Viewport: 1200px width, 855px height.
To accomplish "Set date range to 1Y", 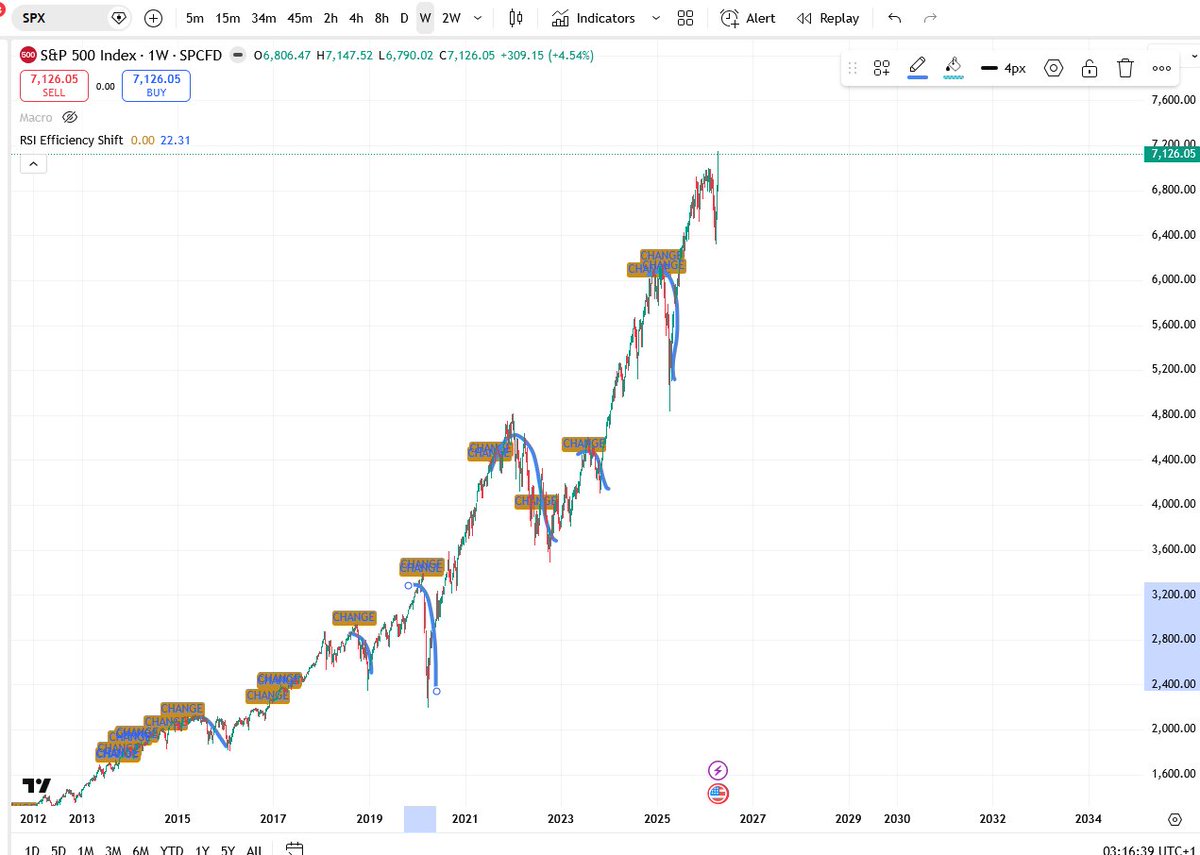I will [202, 850].
